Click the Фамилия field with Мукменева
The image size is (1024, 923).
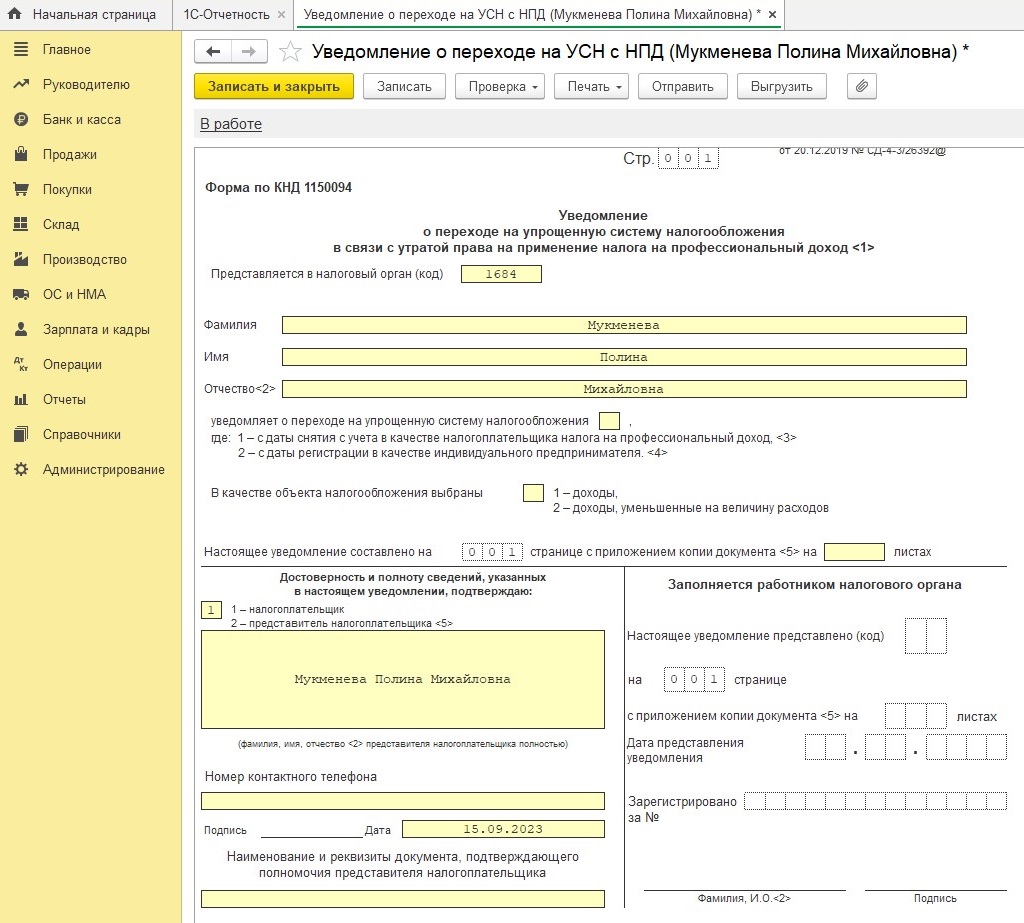coord(624,325)
